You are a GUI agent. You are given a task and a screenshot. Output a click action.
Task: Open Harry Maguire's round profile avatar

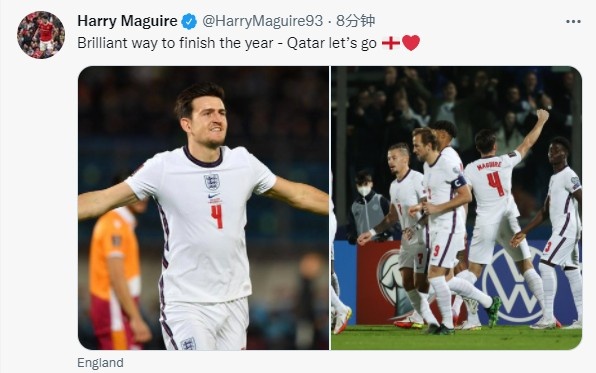(x=41, y=35)
